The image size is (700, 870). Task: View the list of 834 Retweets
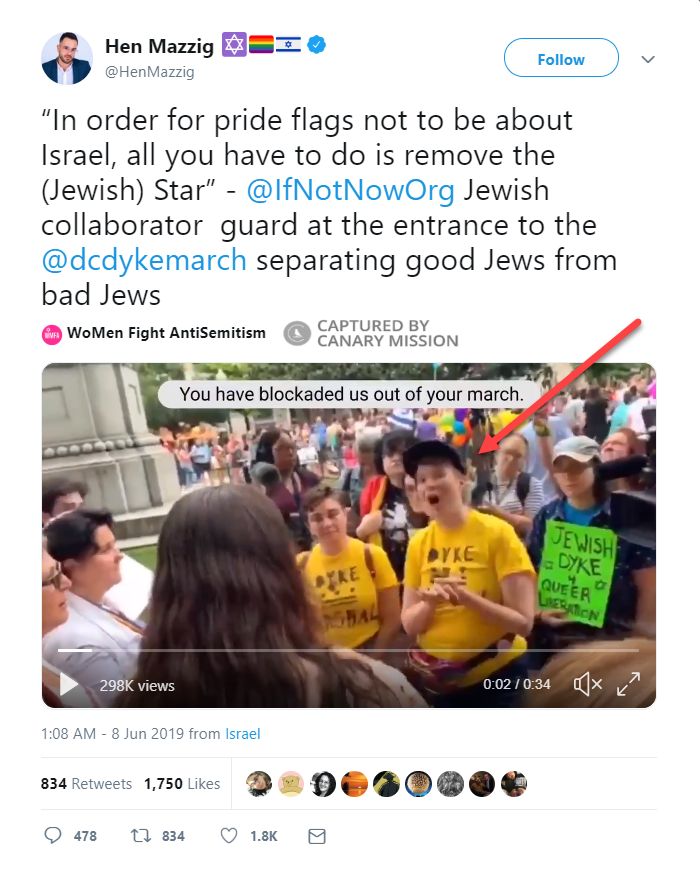point(86,783)
